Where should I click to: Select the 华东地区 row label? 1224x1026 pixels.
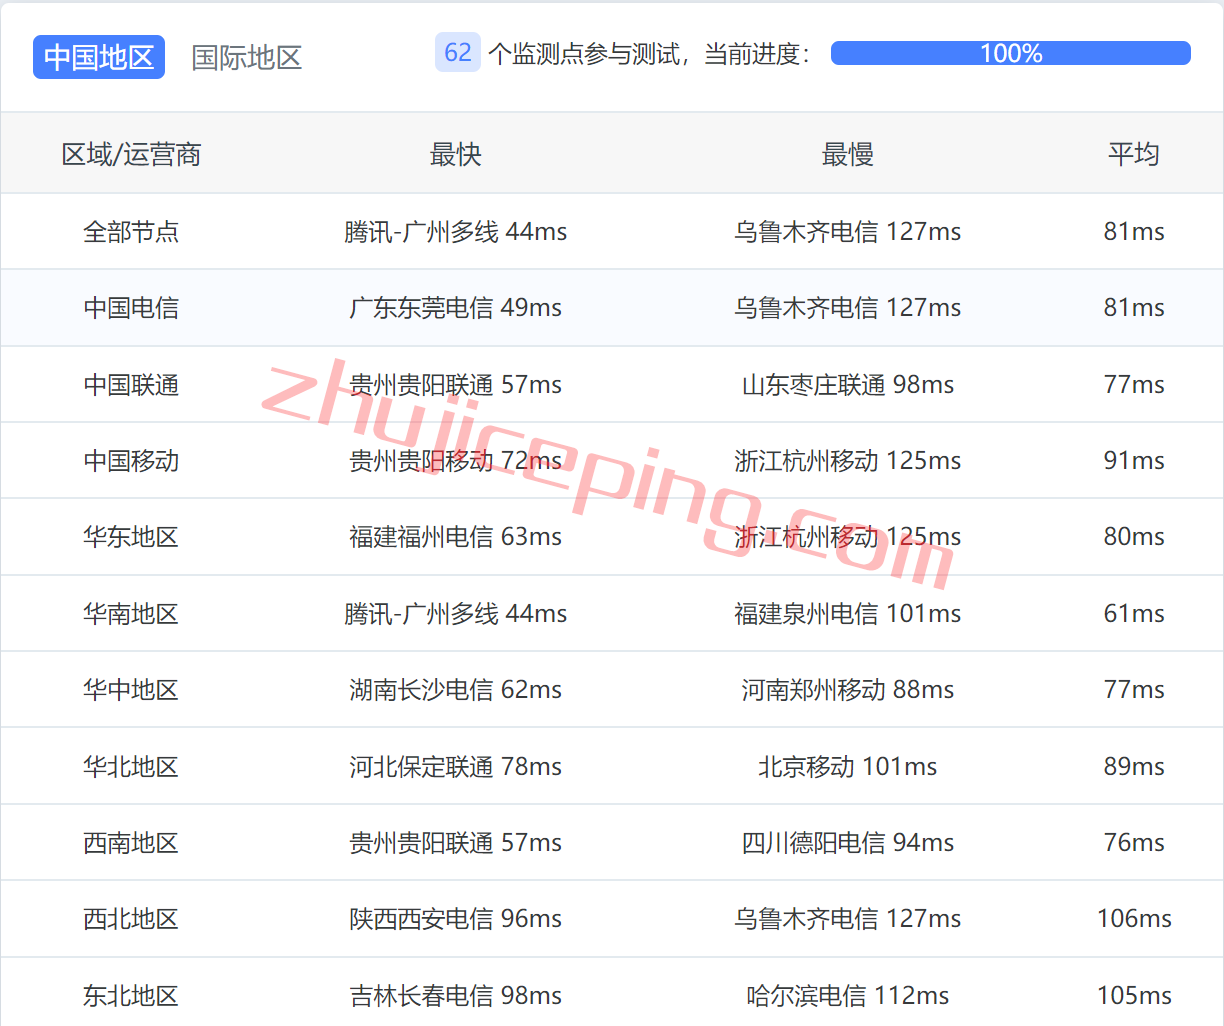click(x=131, y=537)
